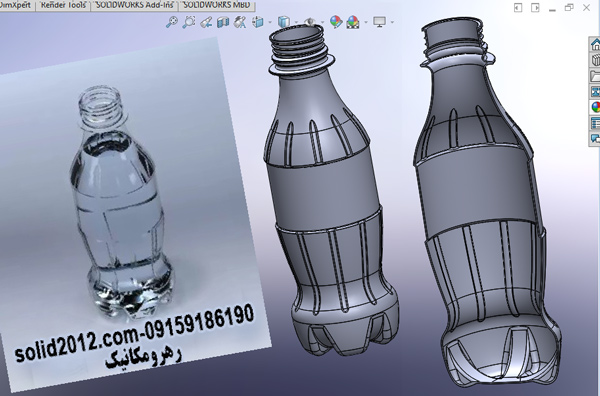Expand the Apply Scene dropdown arrow
600x396 pixels.
point(366,22)
